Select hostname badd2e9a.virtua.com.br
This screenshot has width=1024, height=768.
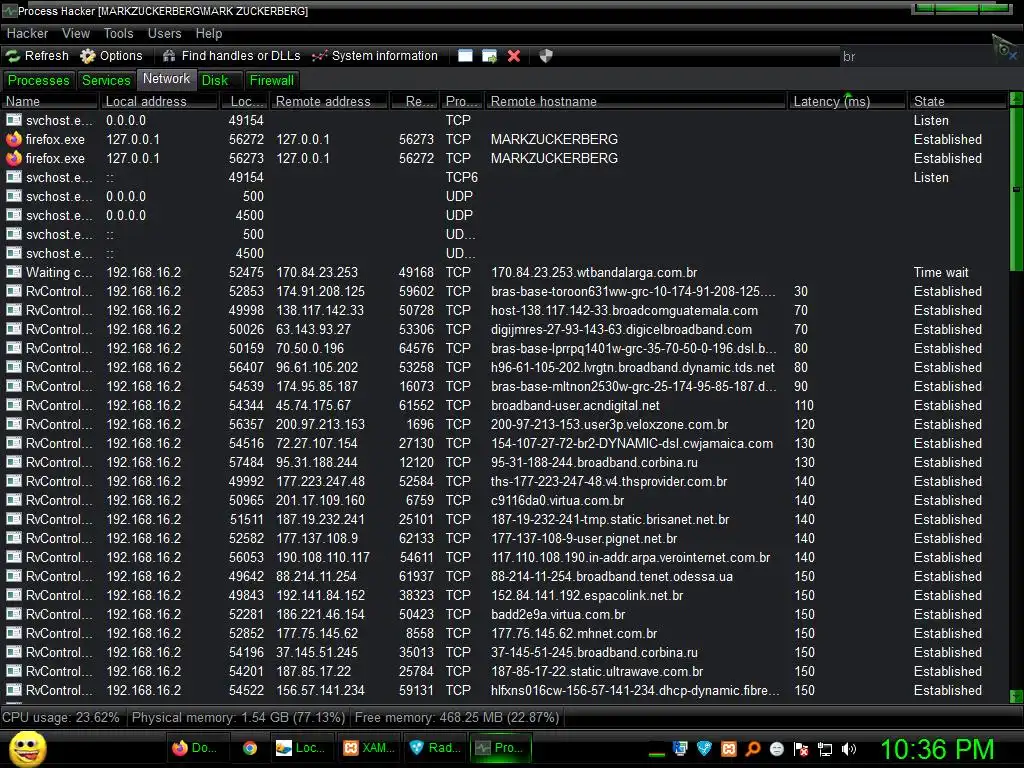[x=558, y=615]
